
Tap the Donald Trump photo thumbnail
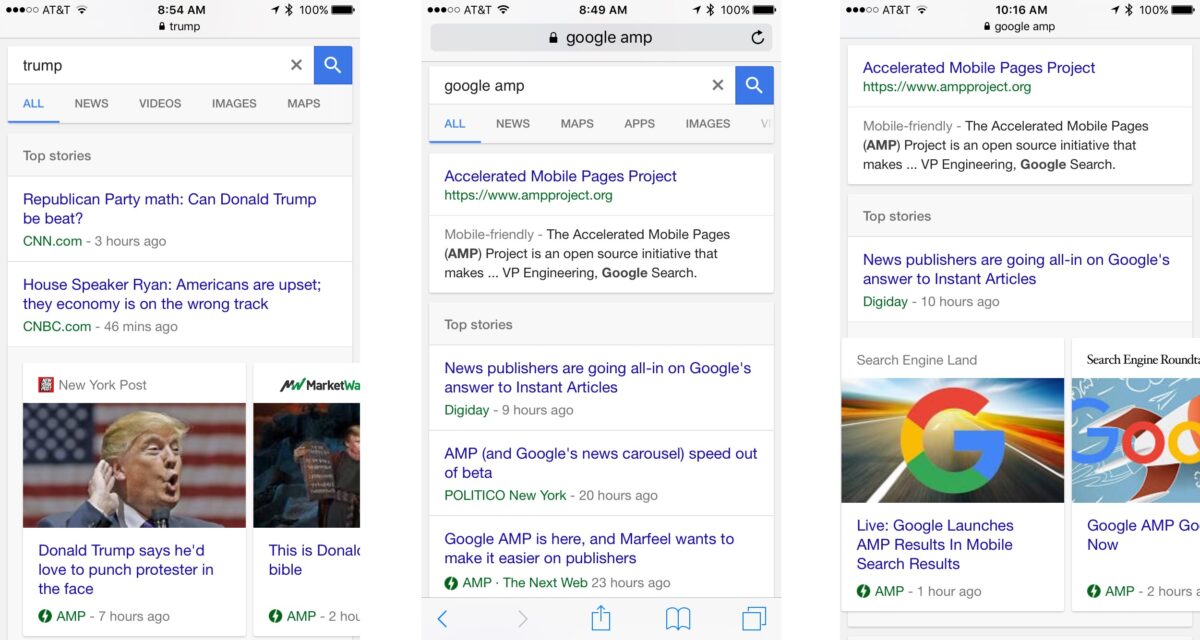134,465
